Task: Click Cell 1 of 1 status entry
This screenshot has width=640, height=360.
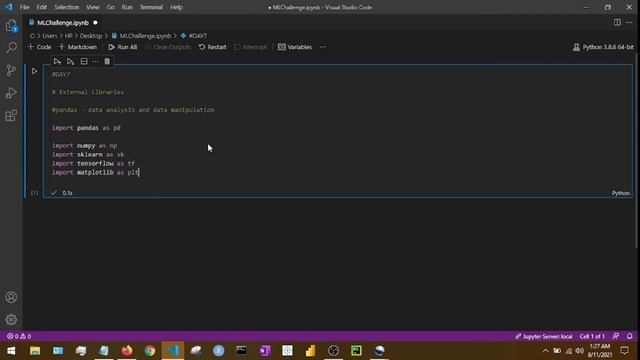Action: pos(592,336)
